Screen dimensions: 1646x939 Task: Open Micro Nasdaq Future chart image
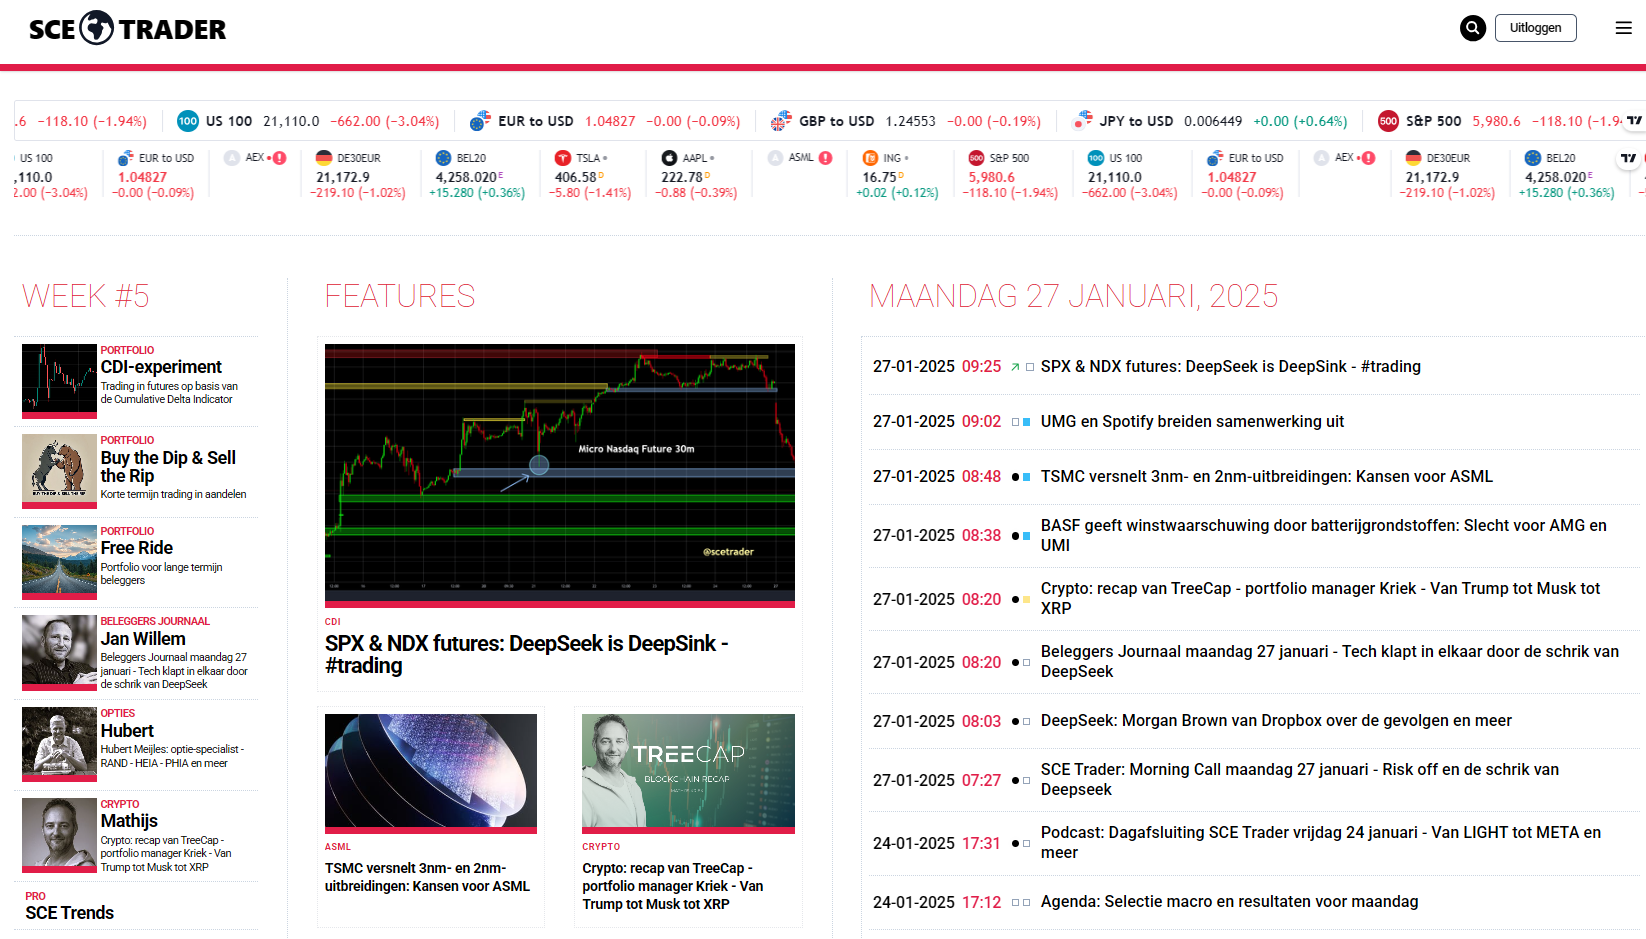pyautogui.click(x=560, y=475)
